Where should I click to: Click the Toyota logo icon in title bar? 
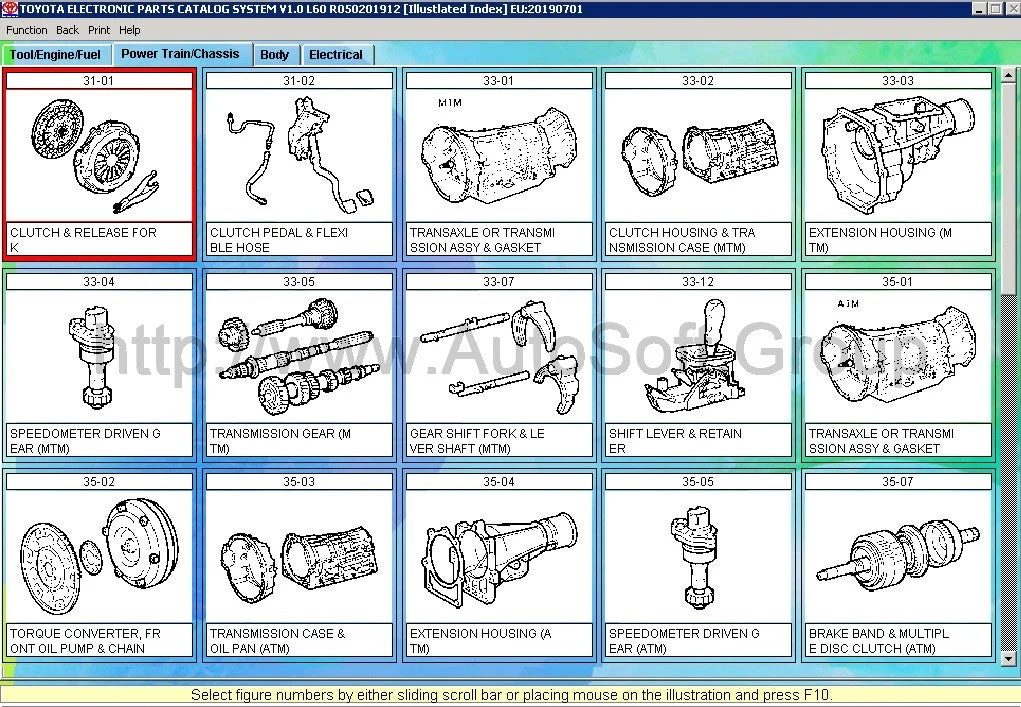click(x=9, y=9)
